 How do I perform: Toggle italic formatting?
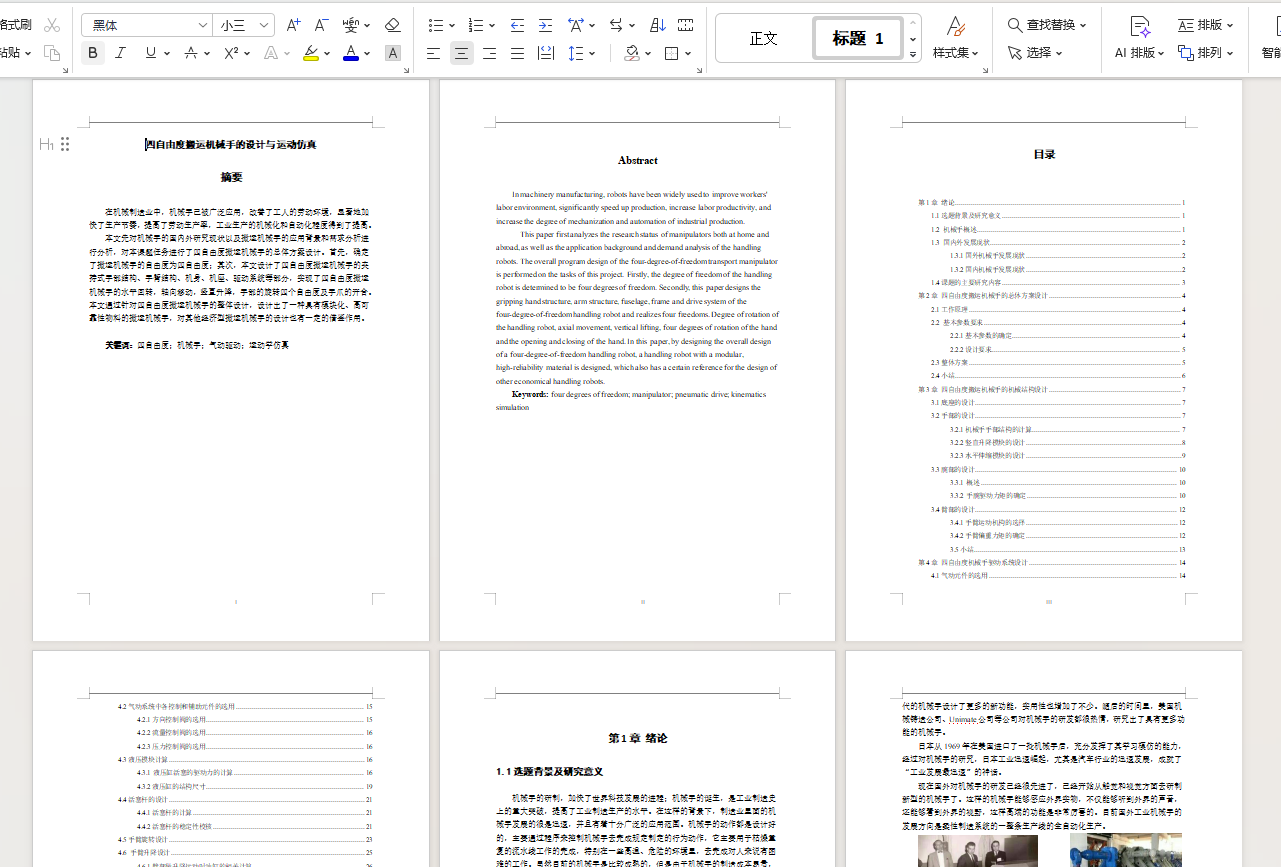pos(121,53)
